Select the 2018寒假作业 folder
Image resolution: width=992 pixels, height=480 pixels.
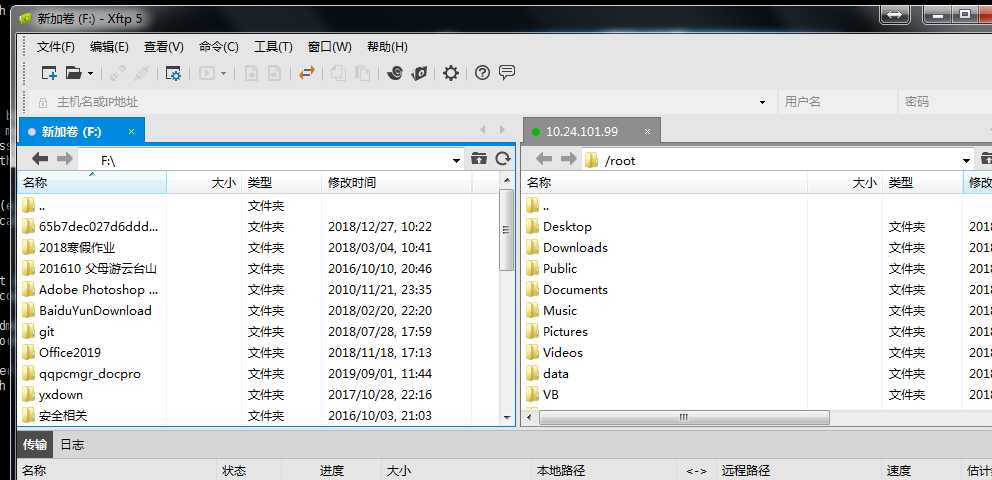coord(77,247)
